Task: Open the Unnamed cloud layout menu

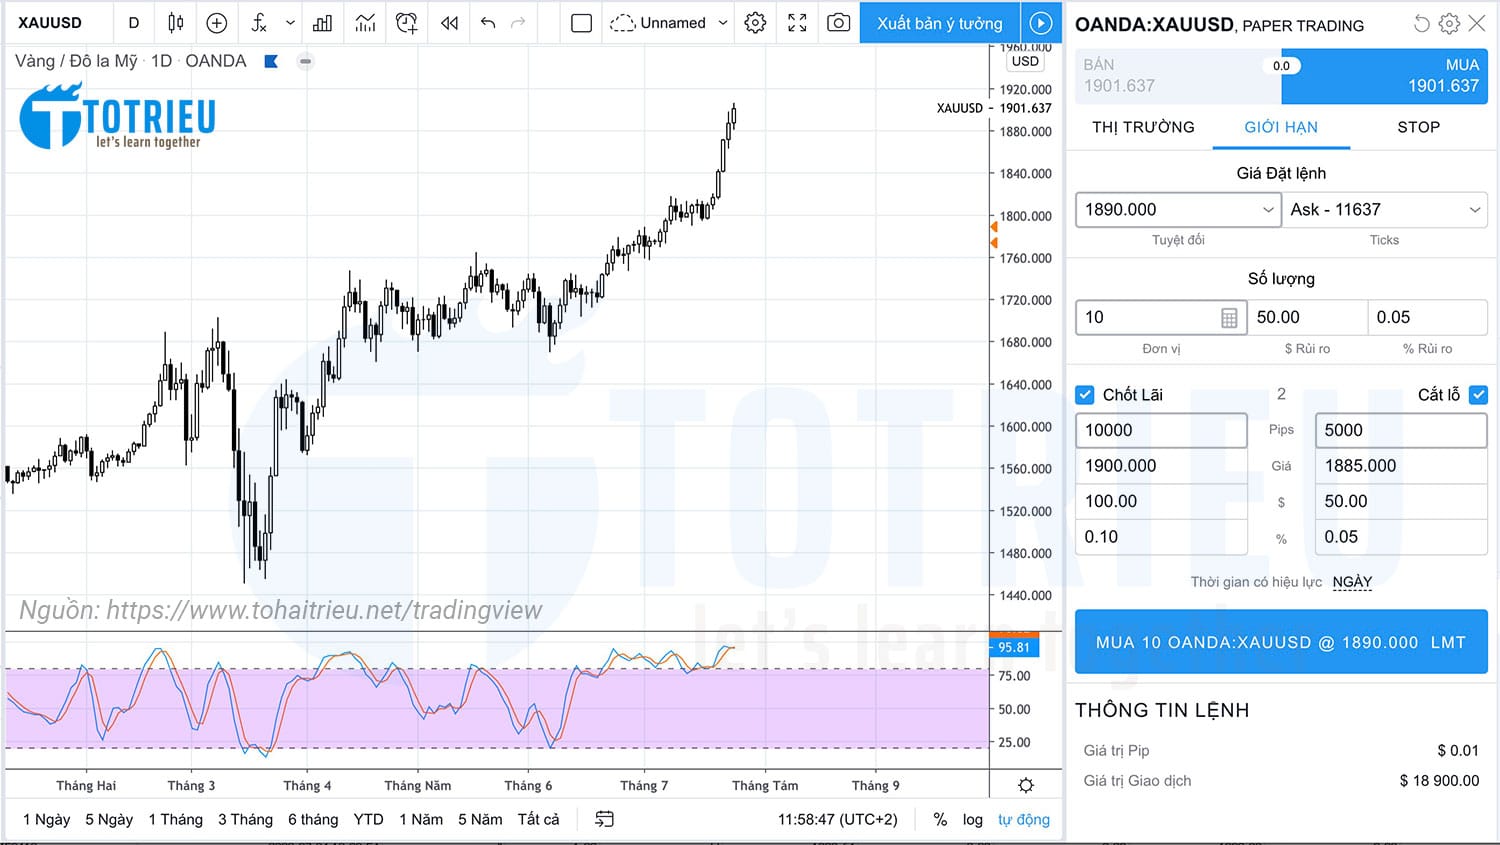Action: pos(658,22)
